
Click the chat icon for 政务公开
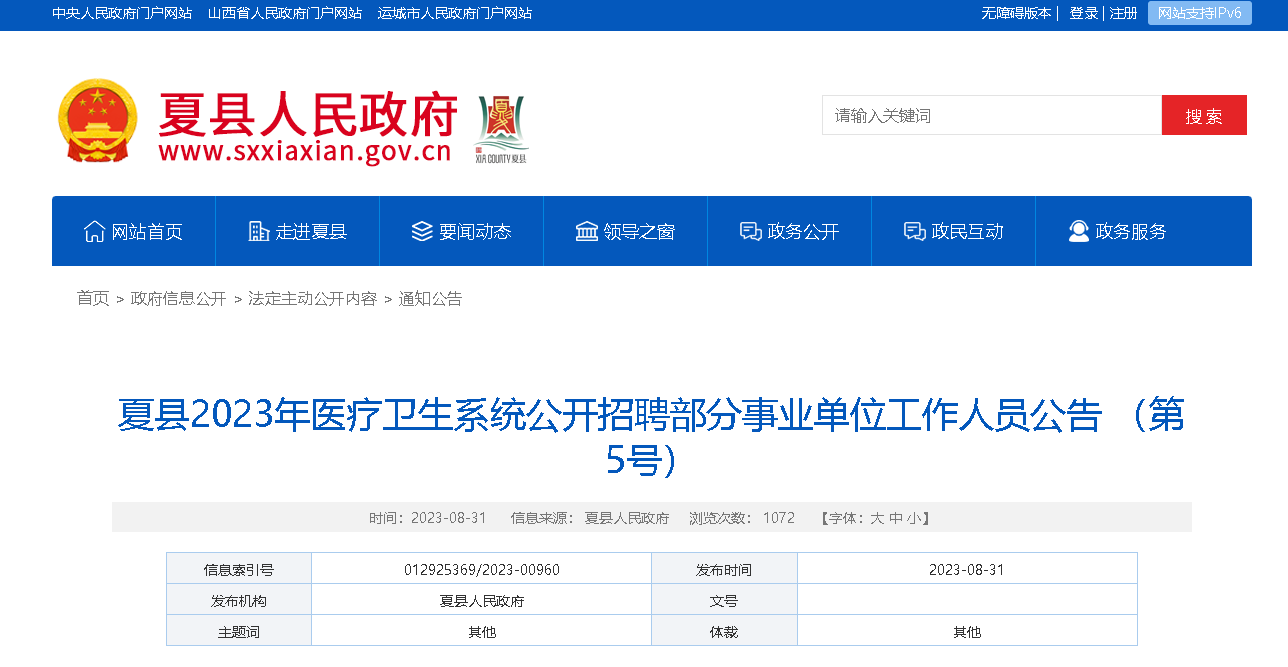point(750,231)
